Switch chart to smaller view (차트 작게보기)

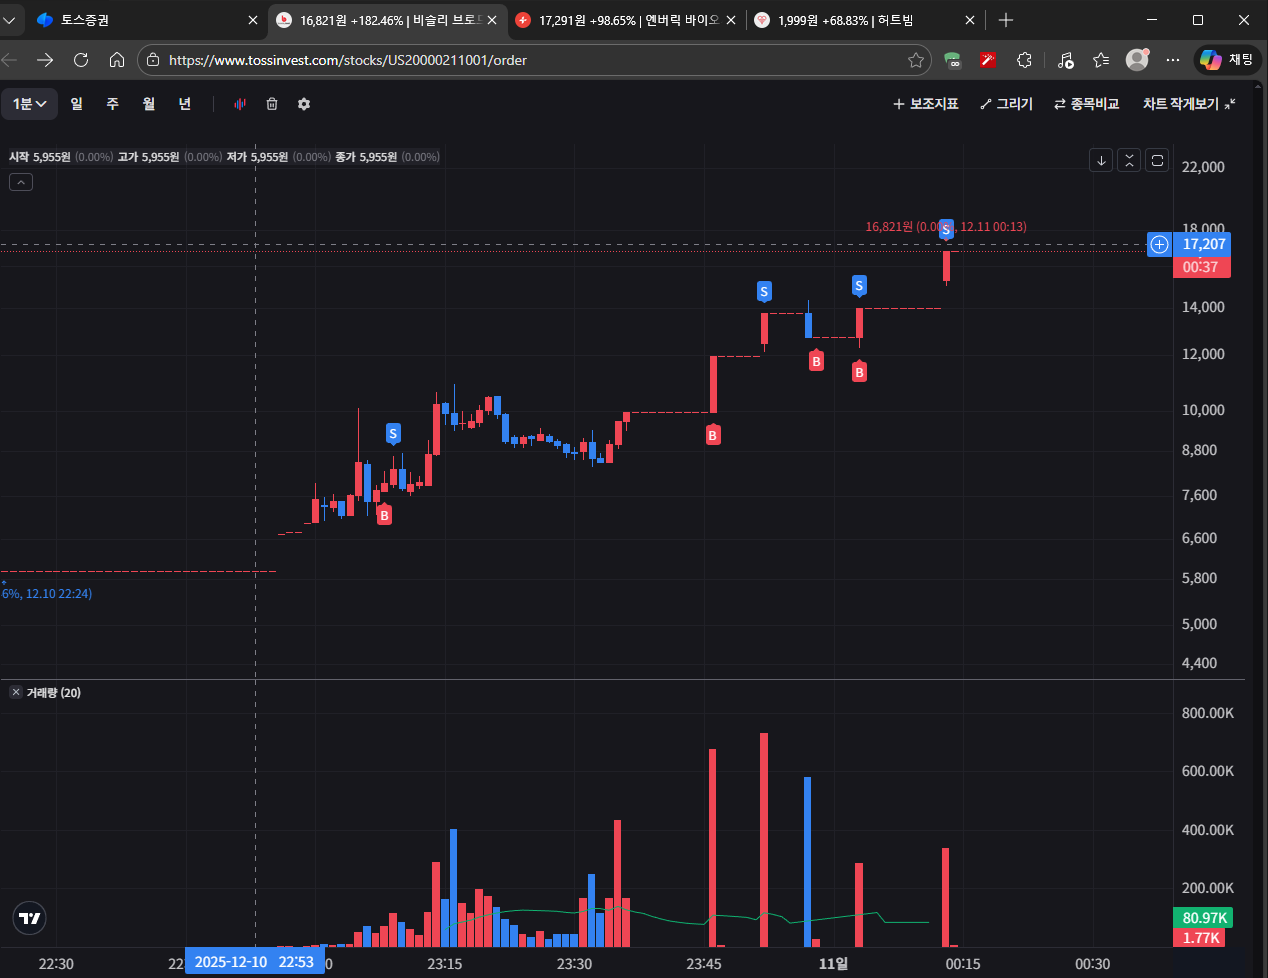1189,104
